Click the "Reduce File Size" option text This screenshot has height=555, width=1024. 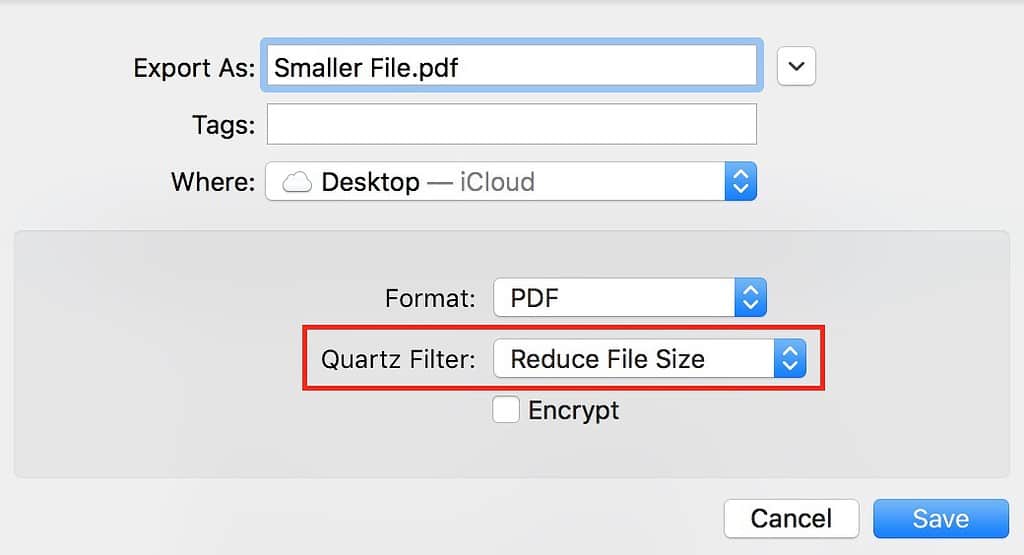(x=607, y=359)
